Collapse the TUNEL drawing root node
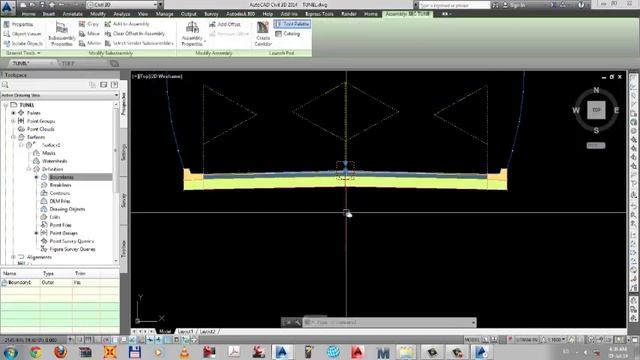 [x=6, y=105]
